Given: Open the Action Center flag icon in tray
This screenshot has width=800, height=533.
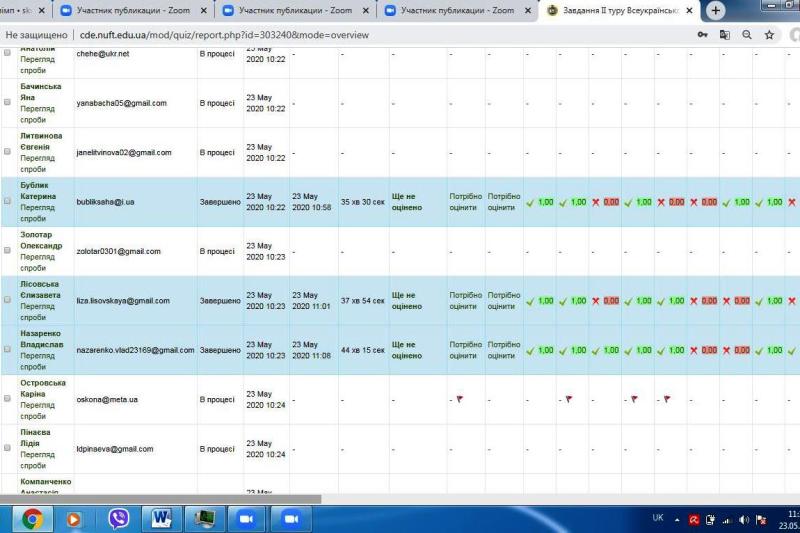Looking at the screenshot, I should [x=761, y=520].
